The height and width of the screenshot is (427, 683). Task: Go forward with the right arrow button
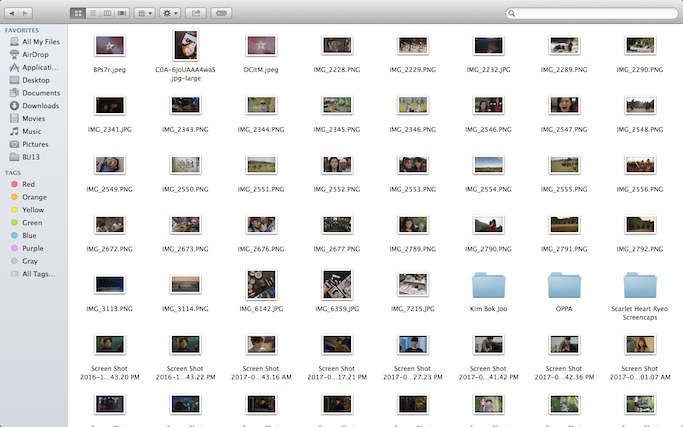[x=25, y=13]
